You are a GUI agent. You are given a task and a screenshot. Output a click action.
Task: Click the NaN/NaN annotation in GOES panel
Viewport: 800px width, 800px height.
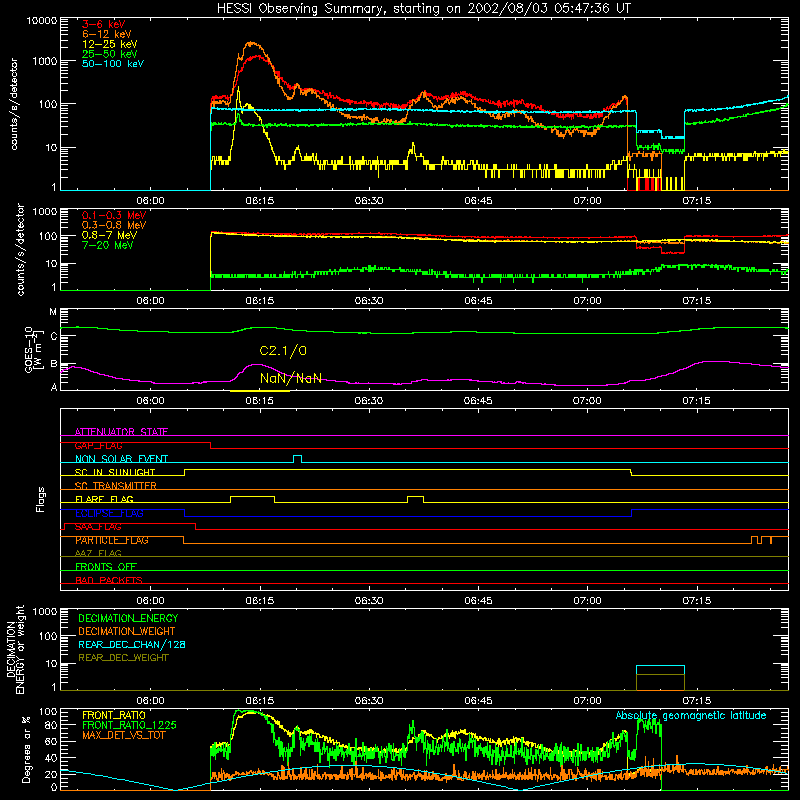coord(291,378)
